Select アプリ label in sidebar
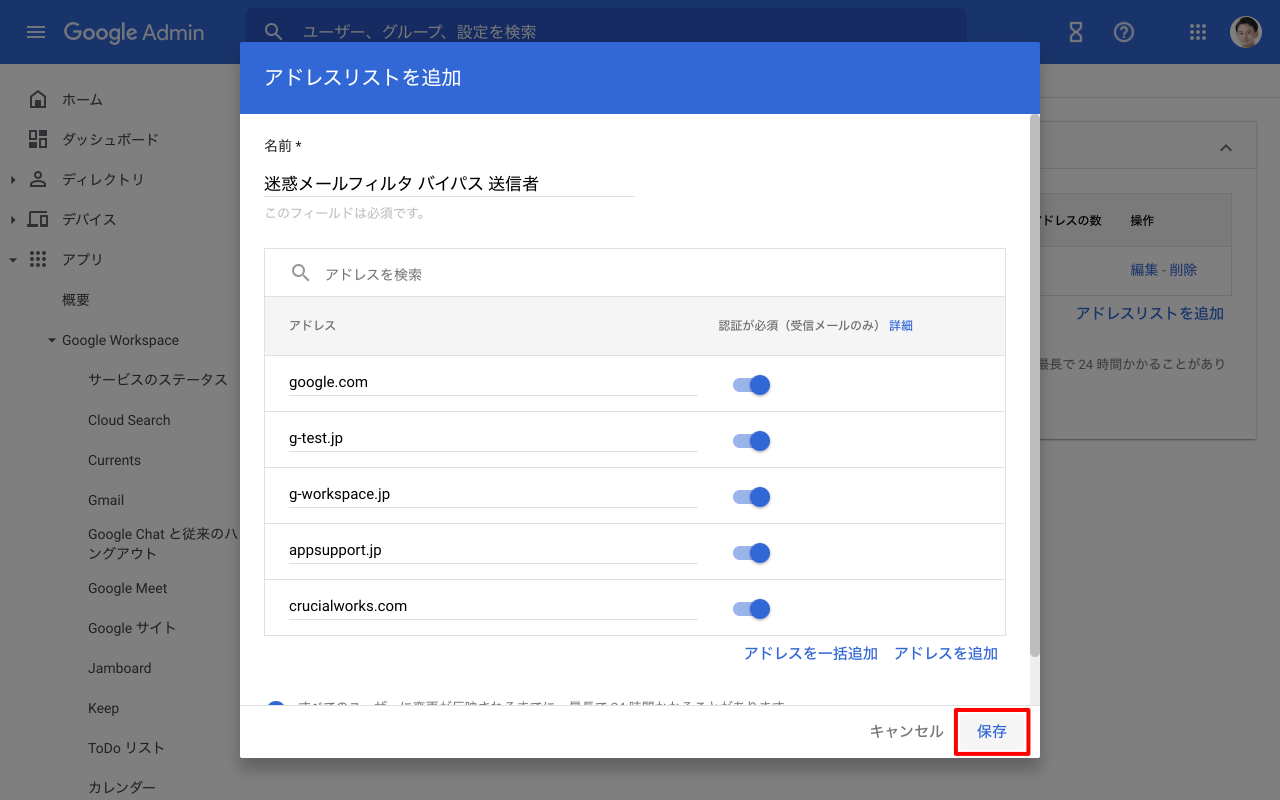 [83, 260]
